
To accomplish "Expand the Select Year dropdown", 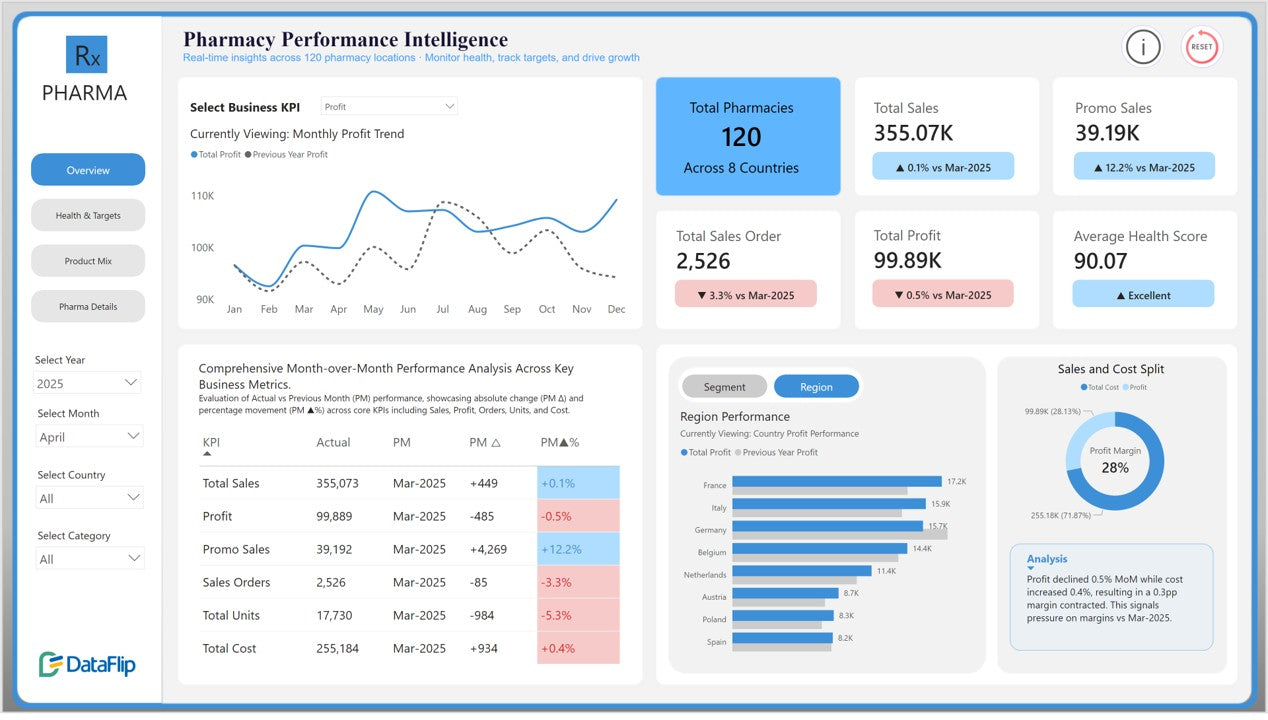I will point(88,383).
